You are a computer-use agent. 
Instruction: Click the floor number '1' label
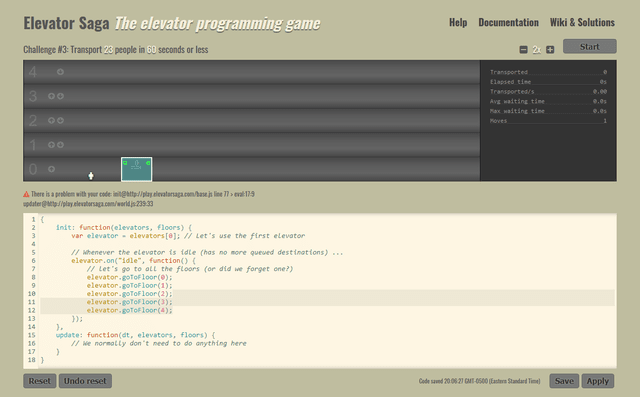pyautogui.click(x=33, y=145)
